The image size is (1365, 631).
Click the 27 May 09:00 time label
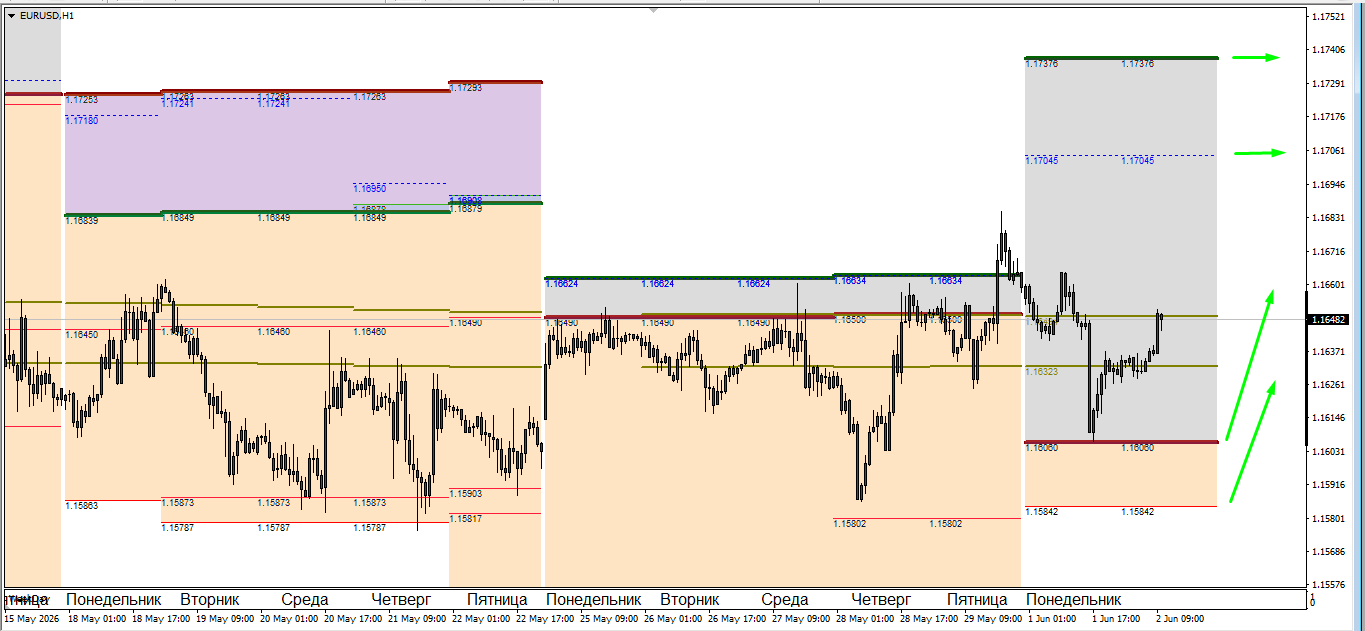click(x=802, y=619)
